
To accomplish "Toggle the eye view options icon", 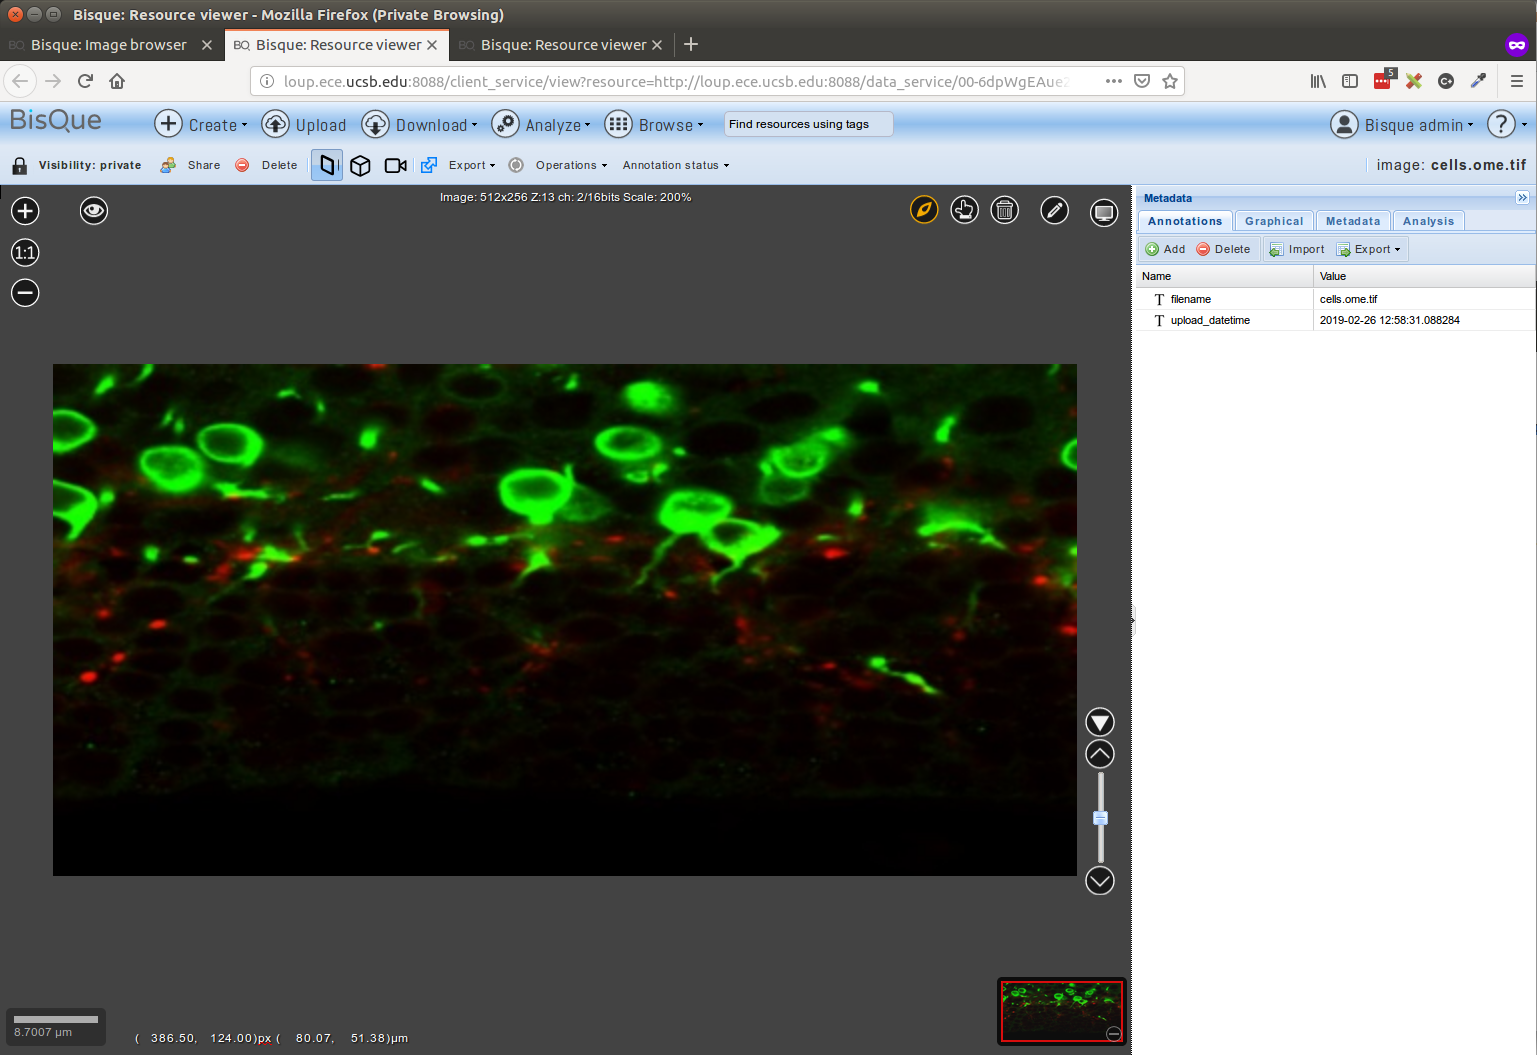I will [x=94, y=211].
